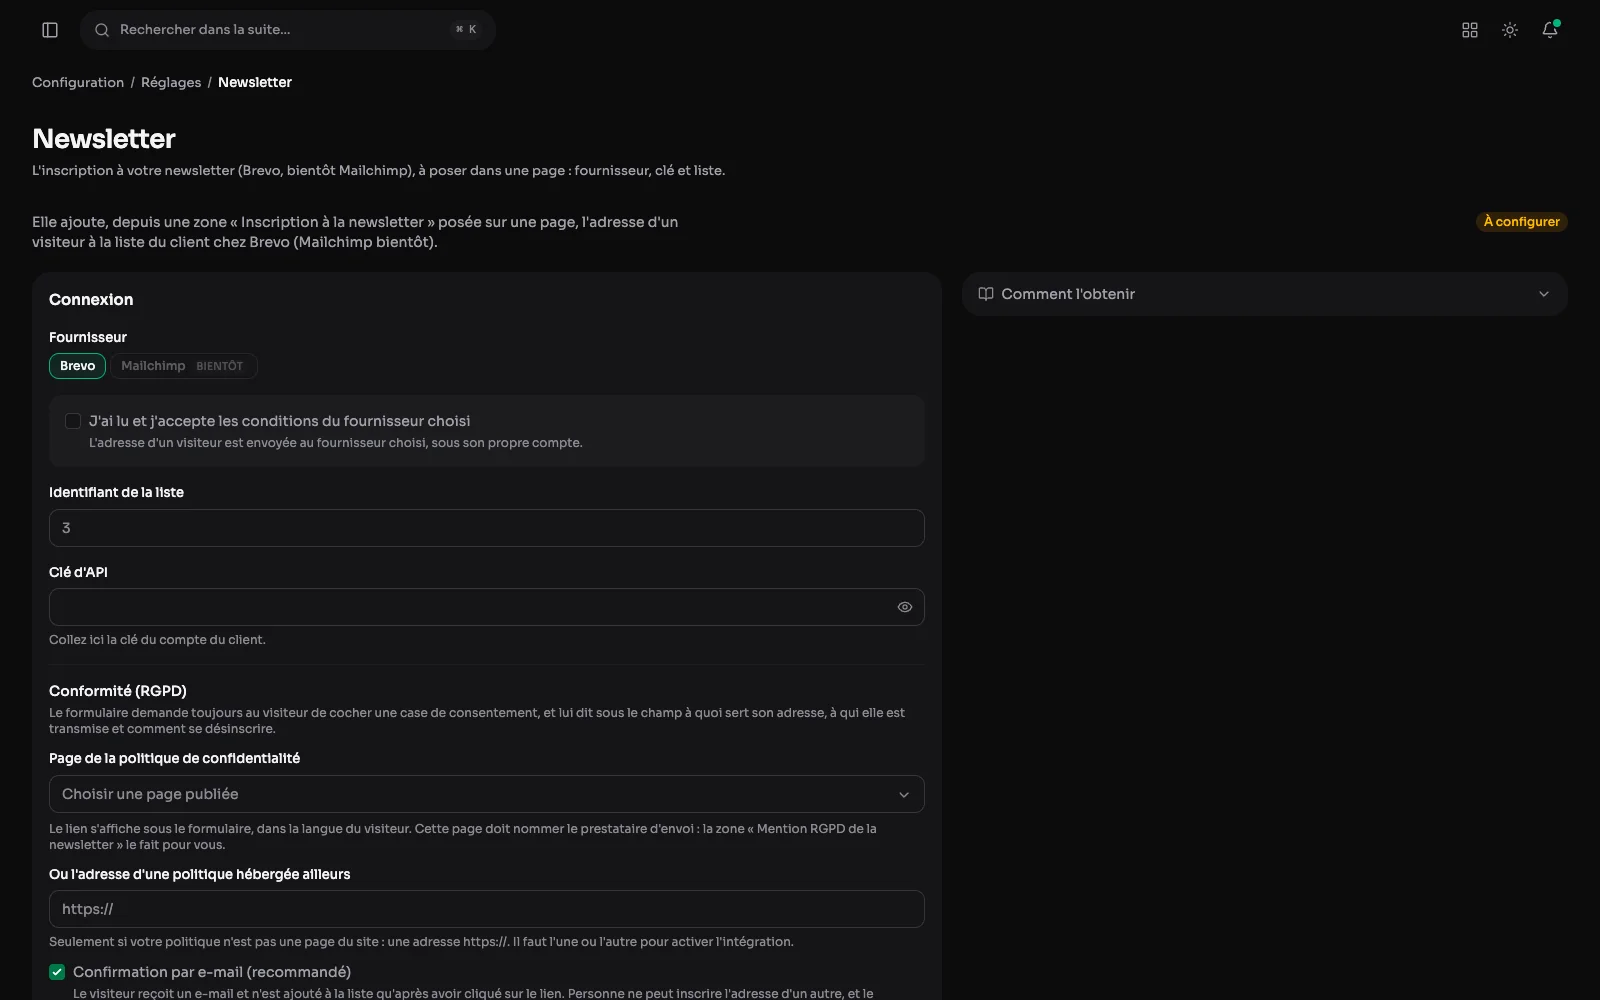This screenshot has width=1600, height=1000.
Task: Switch theme with the sun icon
Action: 1510,30
